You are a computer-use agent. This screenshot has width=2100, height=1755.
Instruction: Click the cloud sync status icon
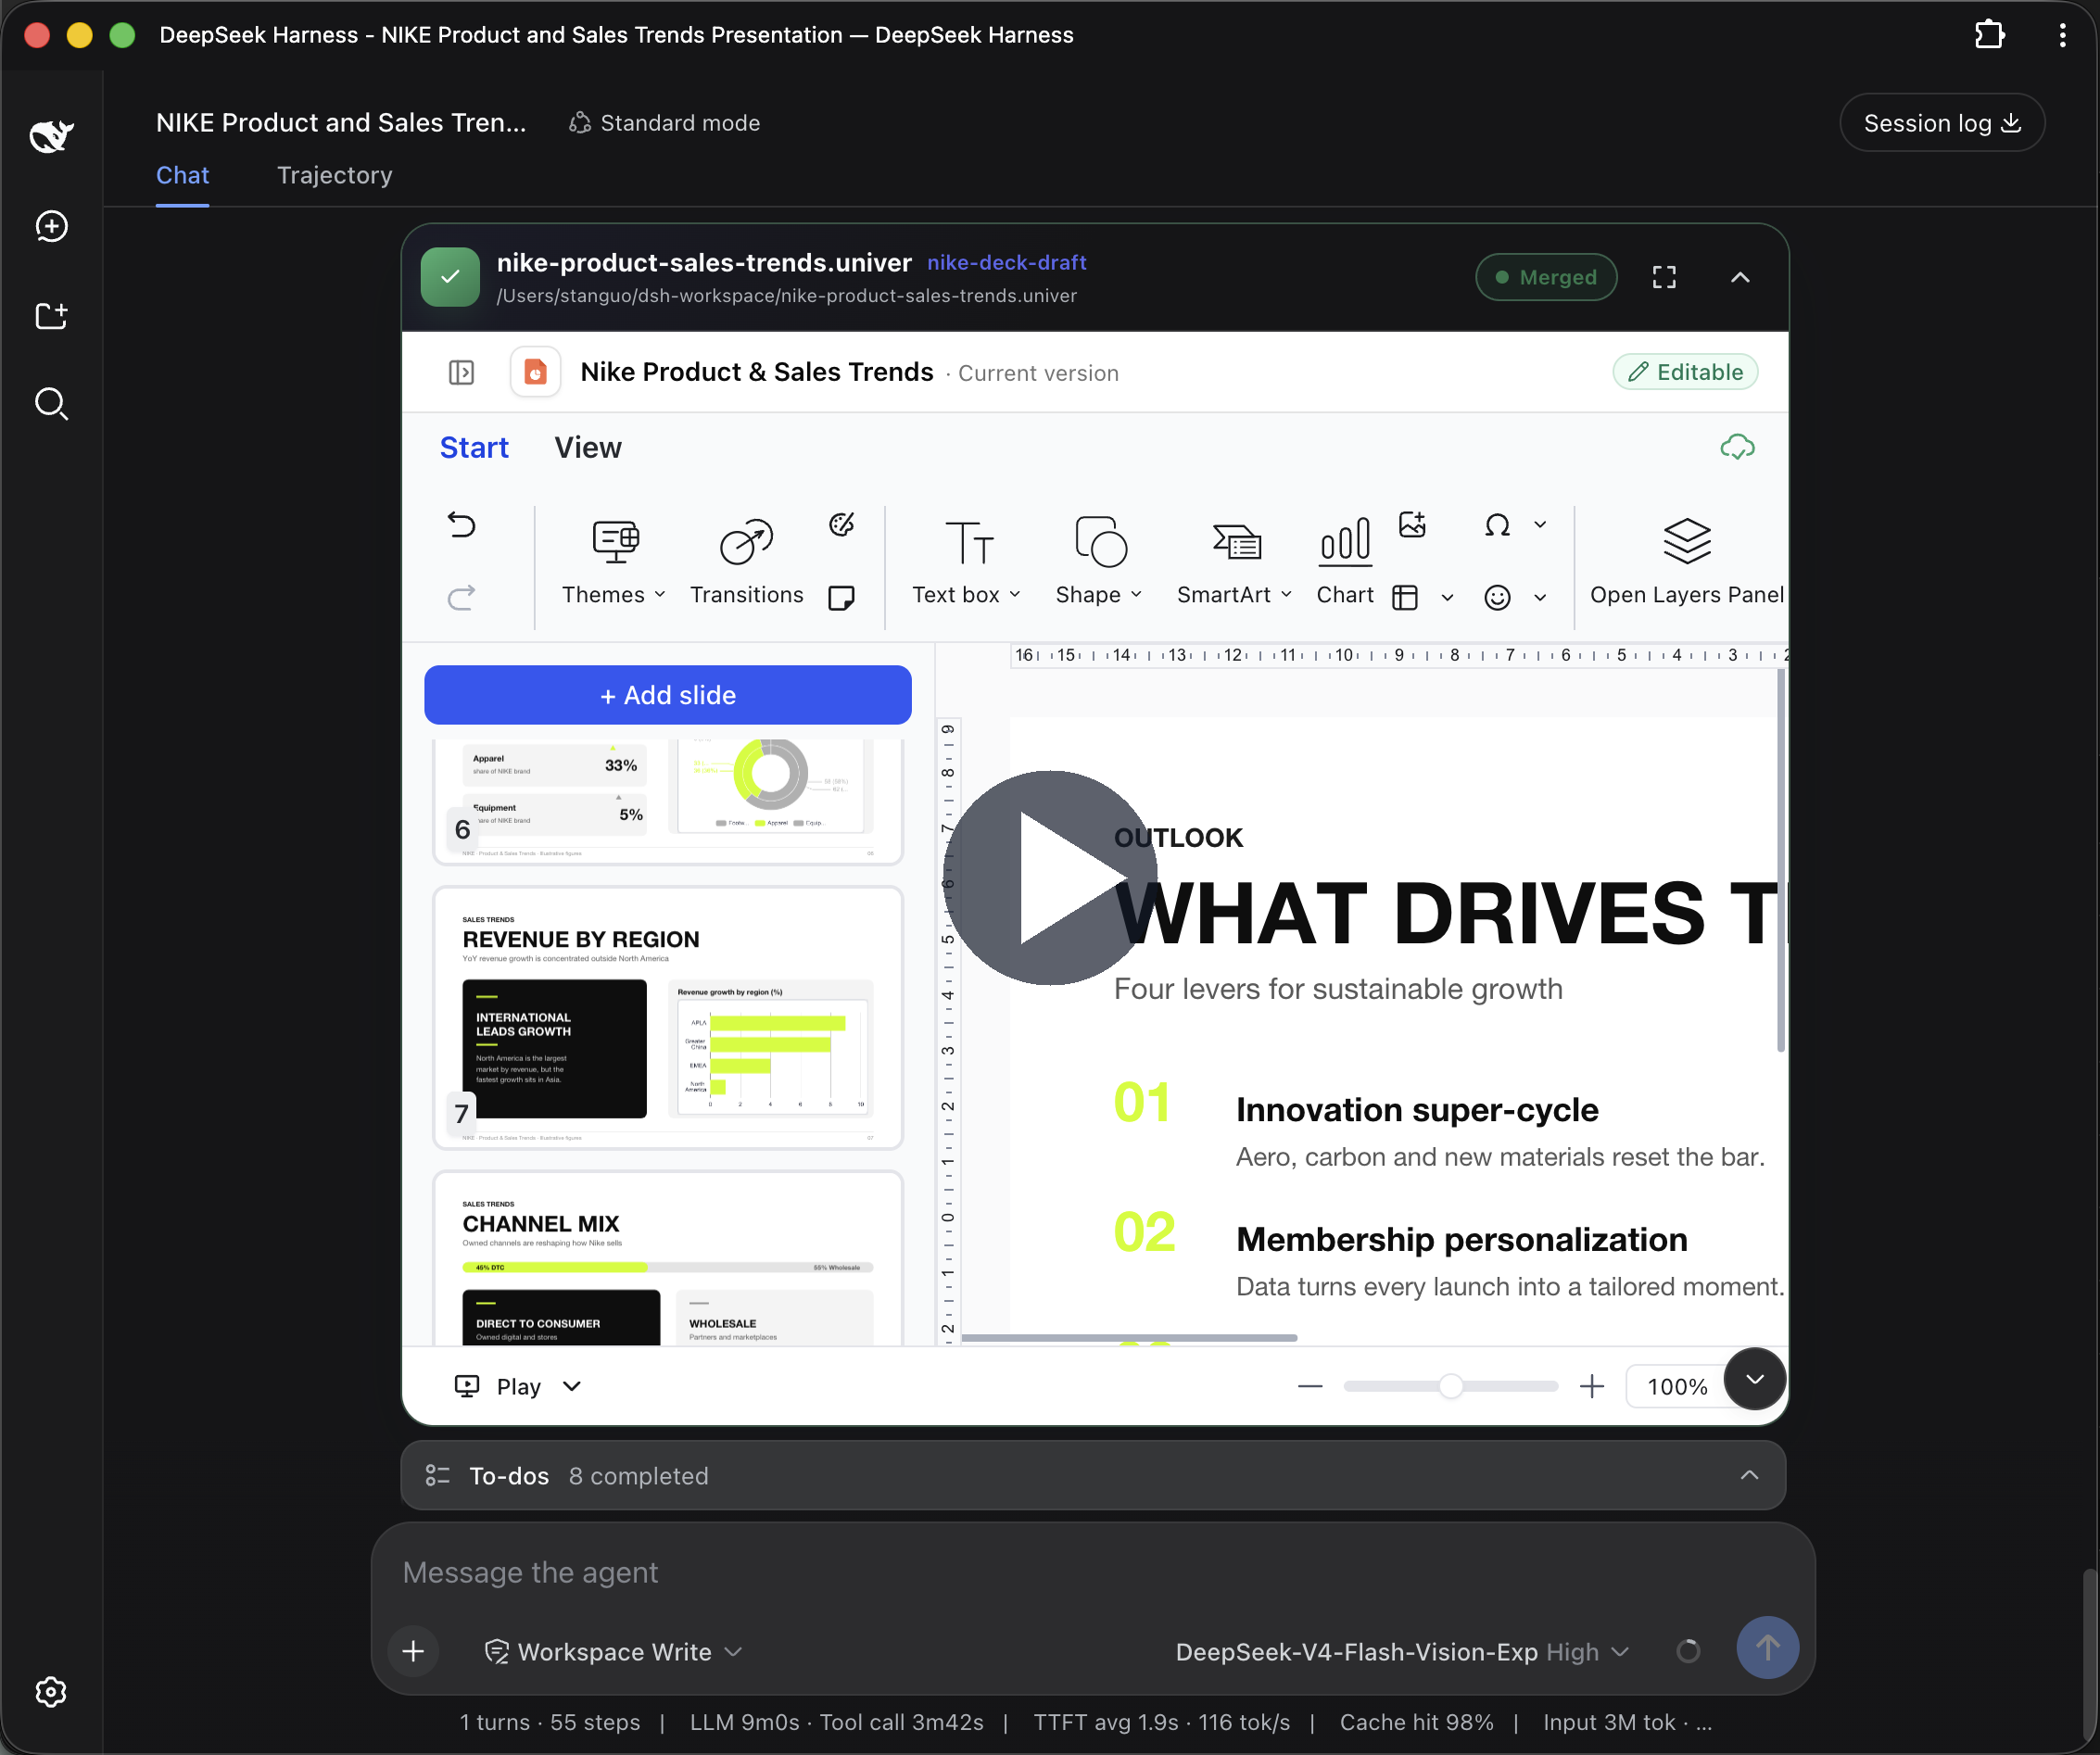coord(1737,447)
